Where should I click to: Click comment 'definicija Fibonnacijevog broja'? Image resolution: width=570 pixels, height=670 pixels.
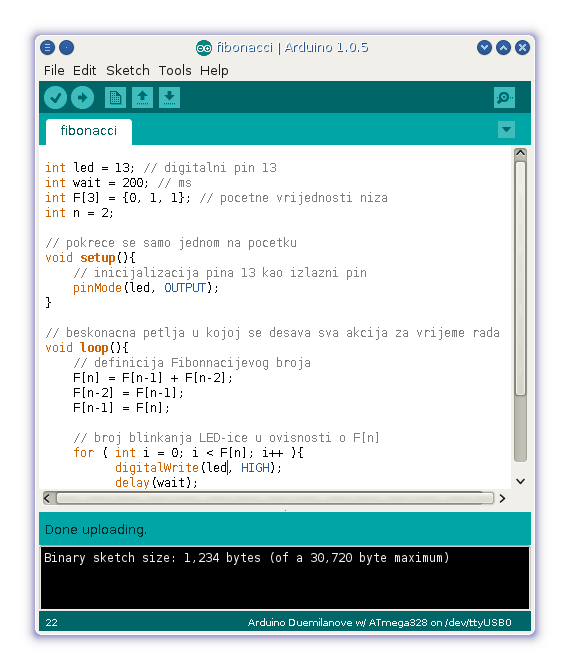pyautogui.click(x=192, y=363)
